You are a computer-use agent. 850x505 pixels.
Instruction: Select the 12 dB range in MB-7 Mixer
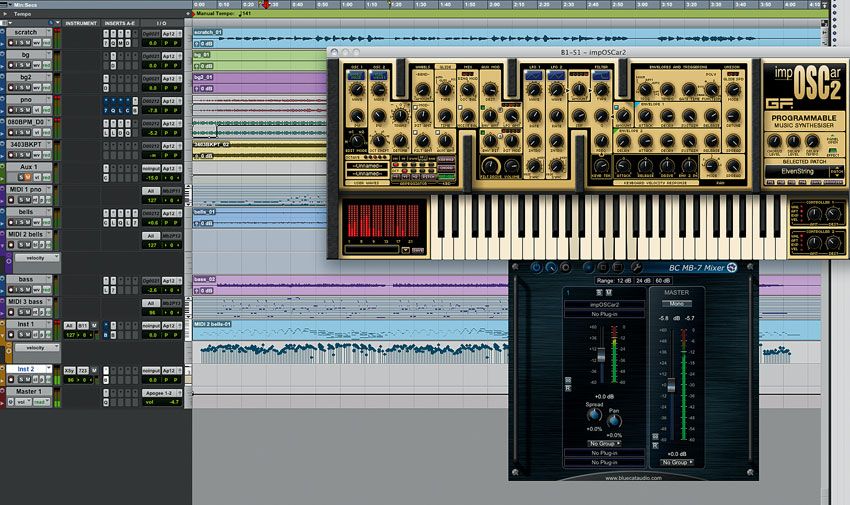[x=624, y=281]
